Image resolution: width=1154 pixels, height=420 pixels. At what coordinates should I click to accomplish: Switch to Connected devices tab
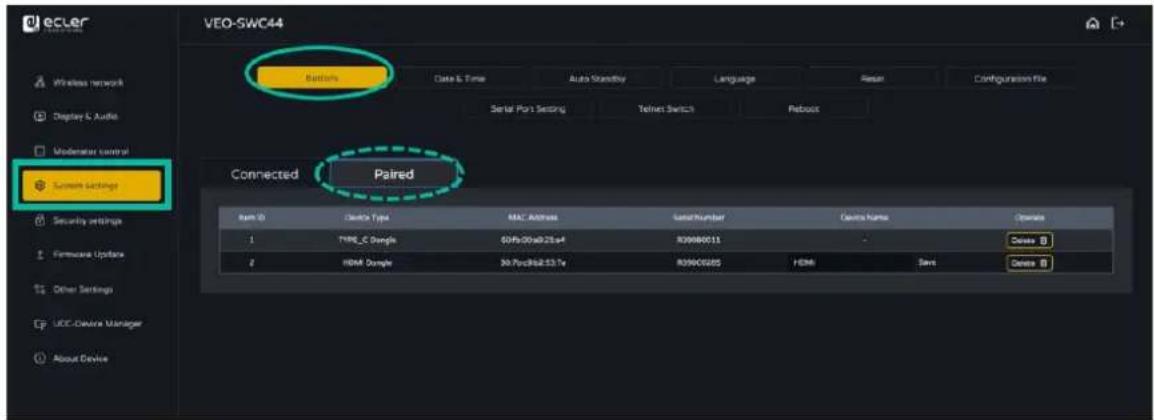click(x=265, y=174)
